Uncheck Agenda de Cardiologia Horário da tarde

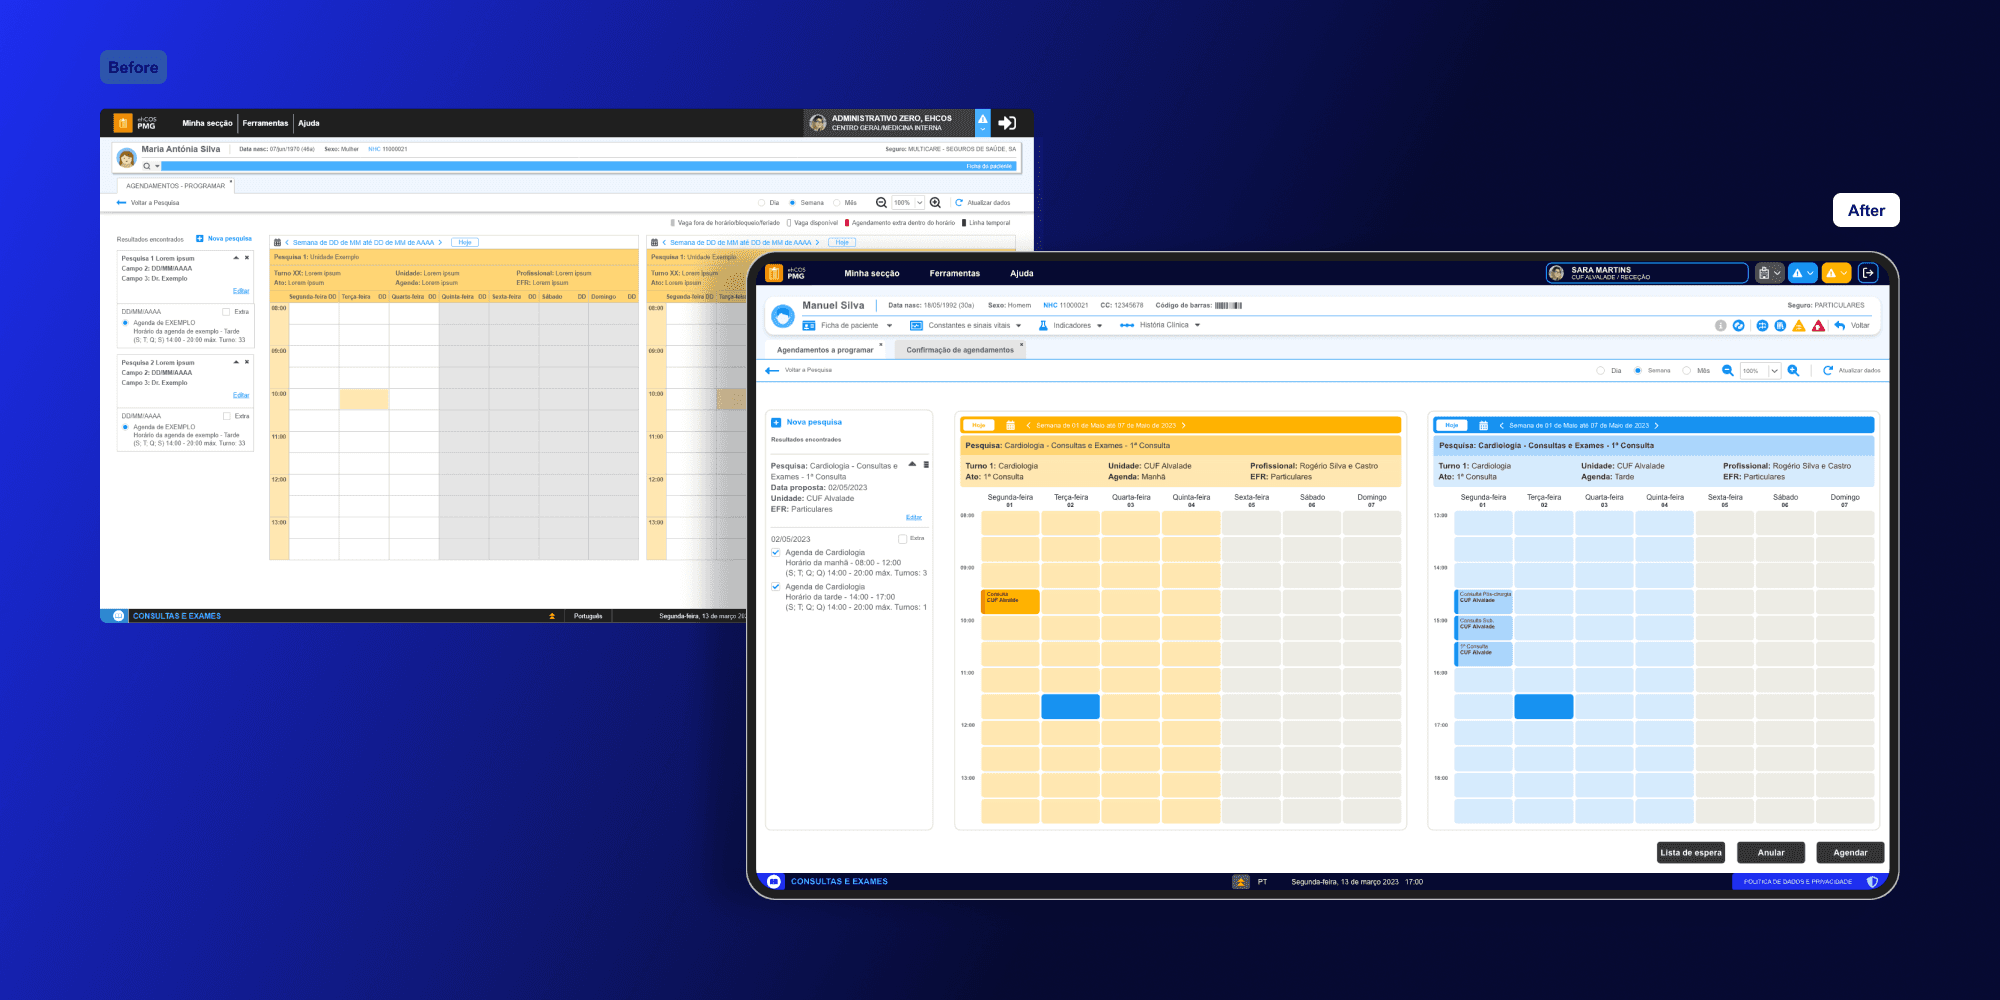pos(775,587)
